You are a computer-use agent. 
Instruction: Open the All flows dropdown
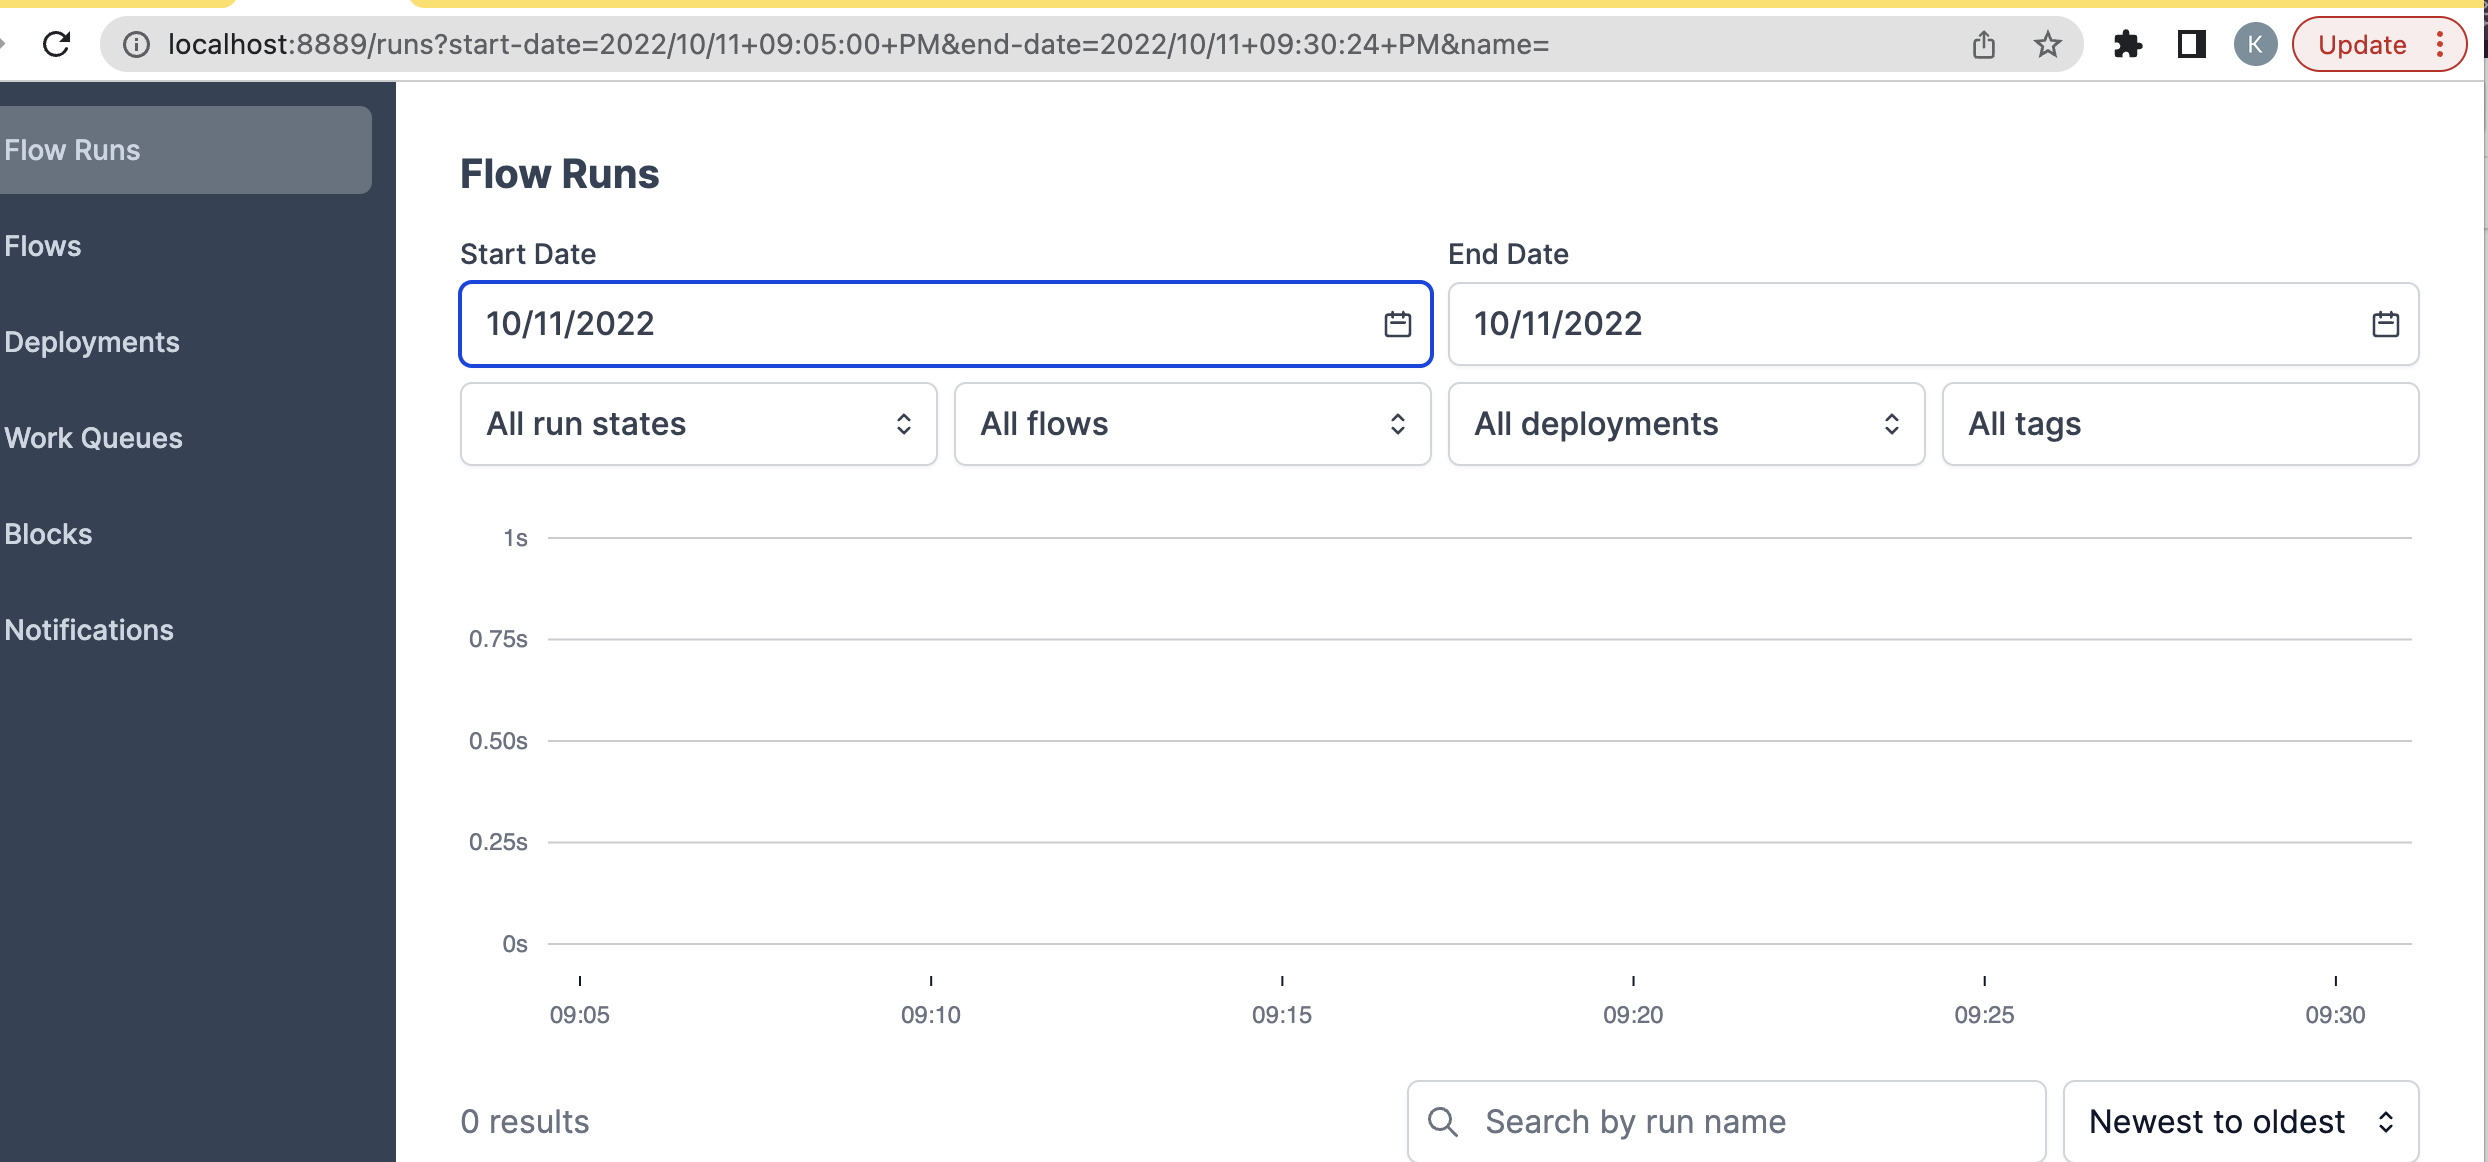pos(1192,424)
